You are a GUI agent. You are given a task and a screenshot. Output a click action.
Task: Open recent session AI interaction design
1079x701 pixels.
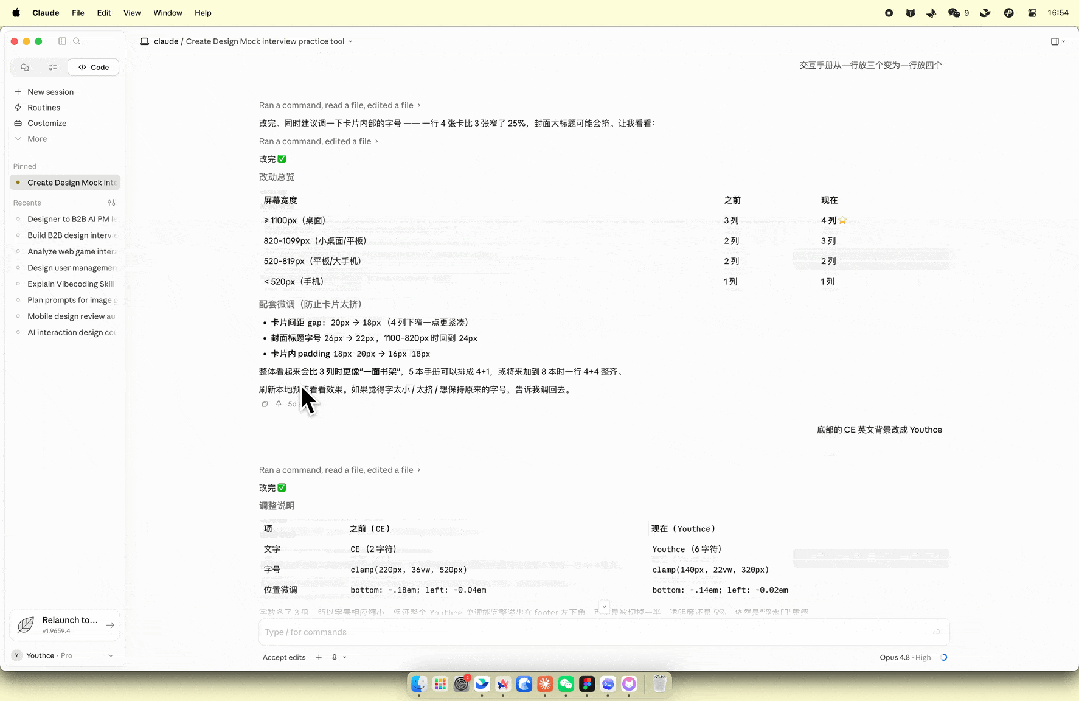[65, 333]
